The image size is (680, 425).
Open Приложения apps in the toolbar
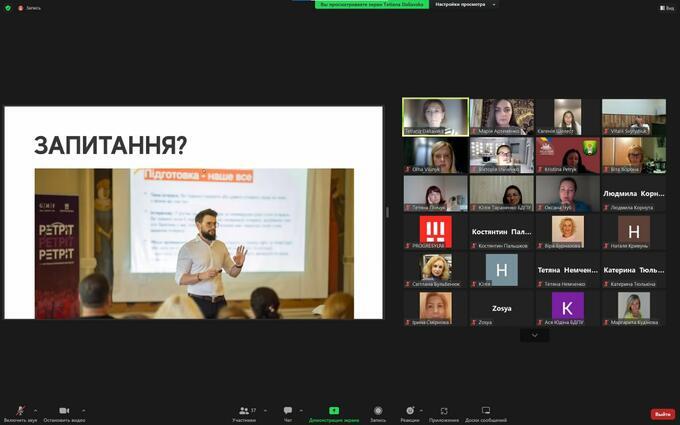click(444, 412)
